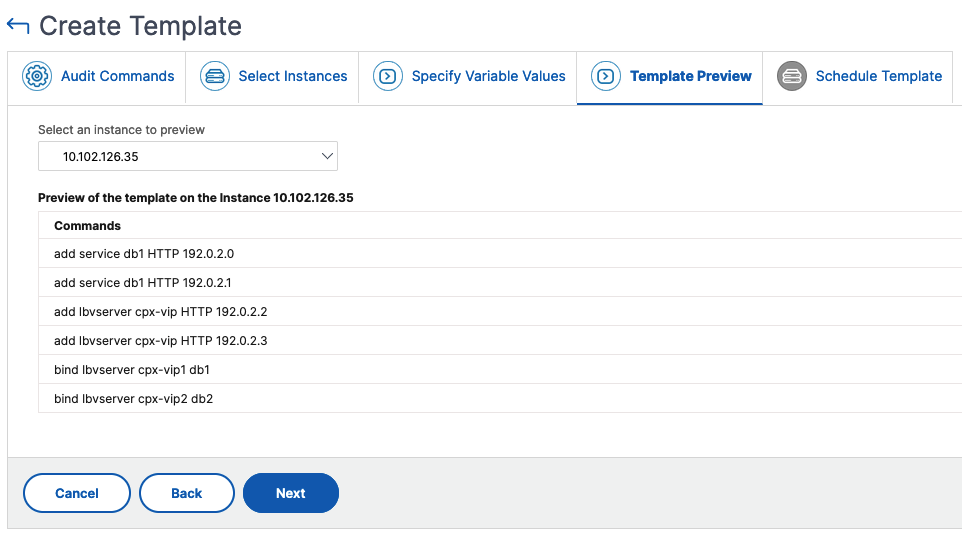962x536 pixels.
Task: Select the add lbvserver 192.0.2.3 row
Action: 500,340
